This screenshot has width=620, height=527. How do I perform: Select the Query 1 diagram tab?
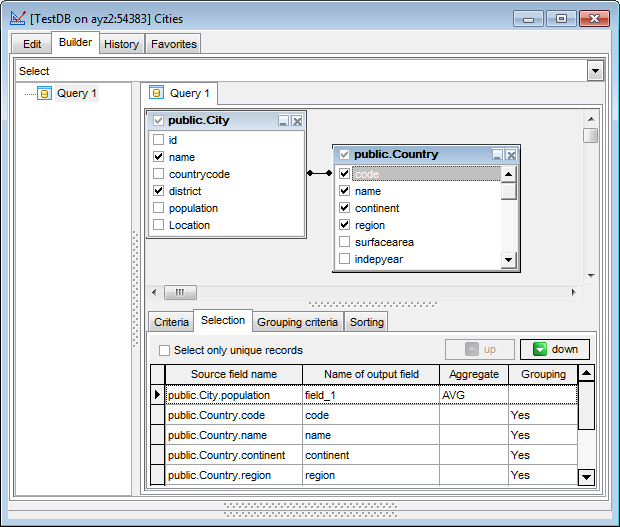pyautogui.click(x=179, y=93)
